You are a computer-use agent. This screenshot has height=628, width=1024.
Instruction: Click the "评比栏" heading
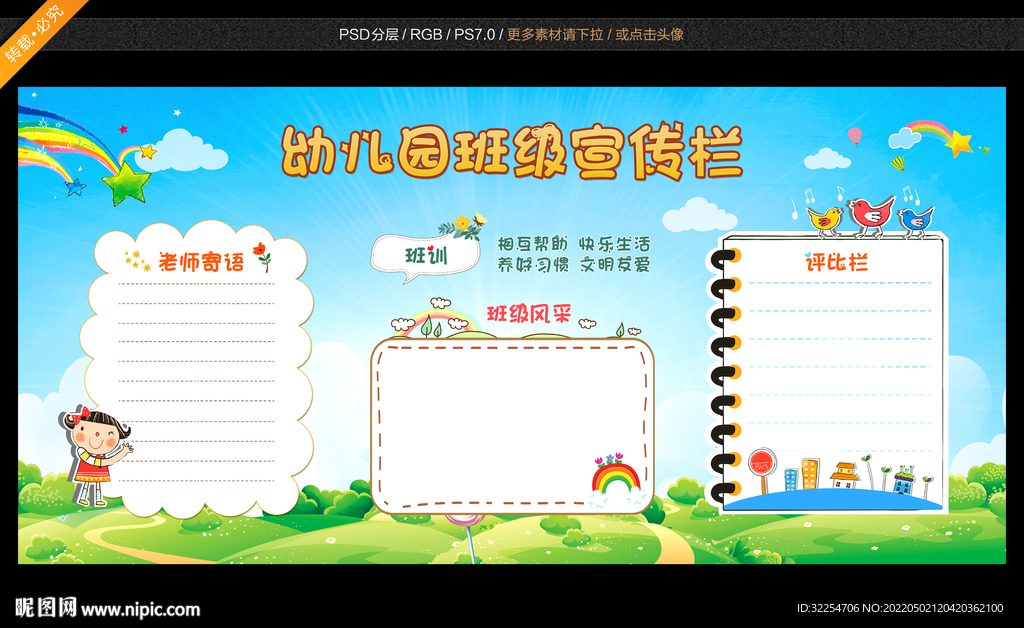pos(837,262)
